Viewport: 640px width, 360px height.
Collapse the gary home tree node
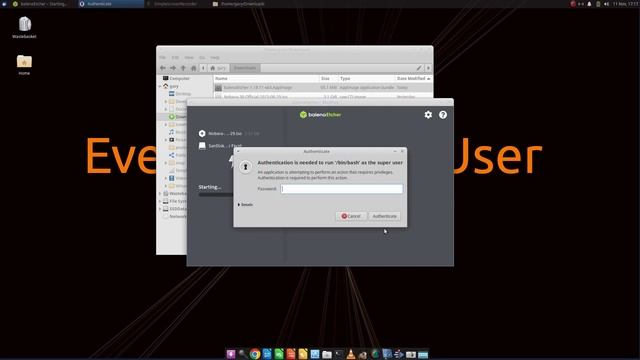[x=160, y=86]
